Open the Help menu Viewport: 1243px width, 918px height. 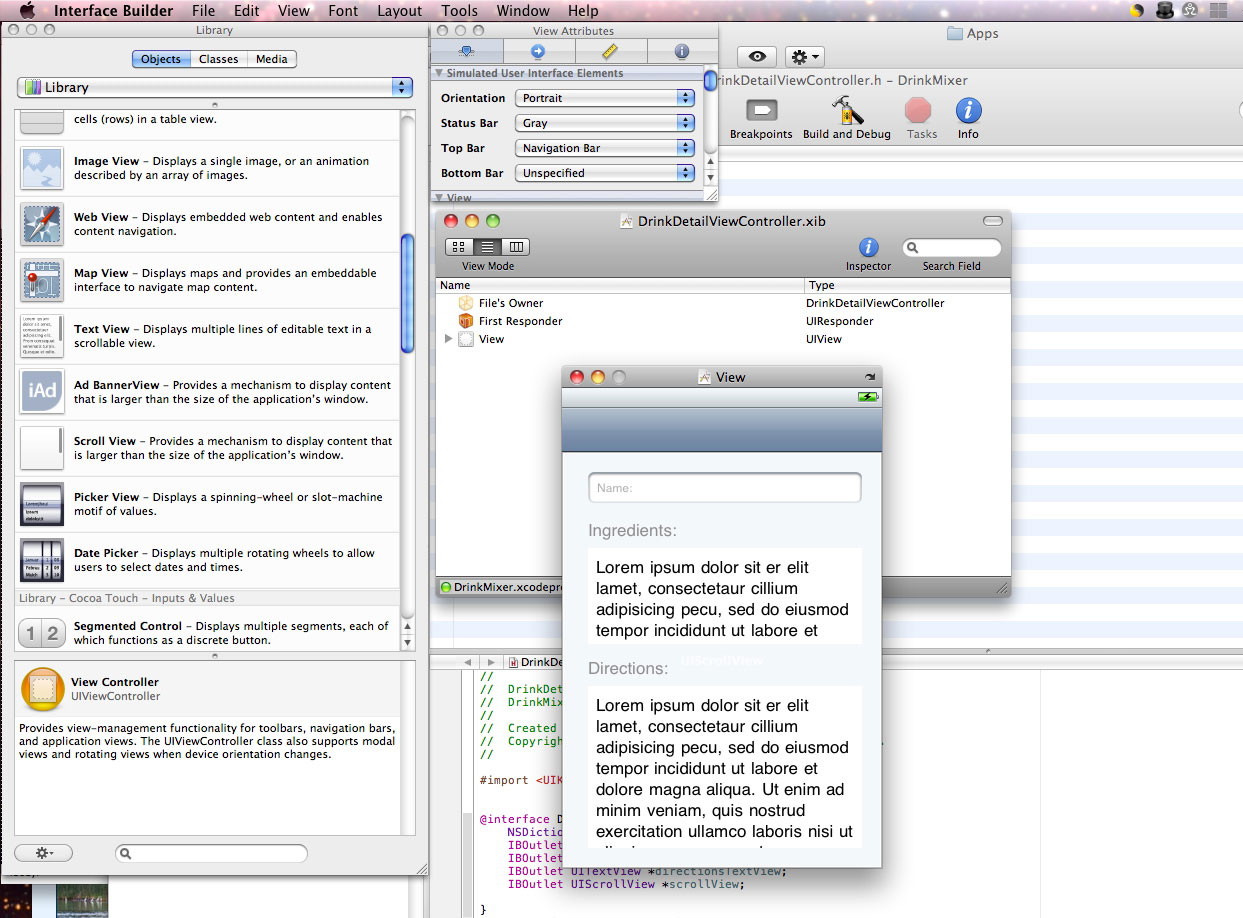(x=583, y=11)
